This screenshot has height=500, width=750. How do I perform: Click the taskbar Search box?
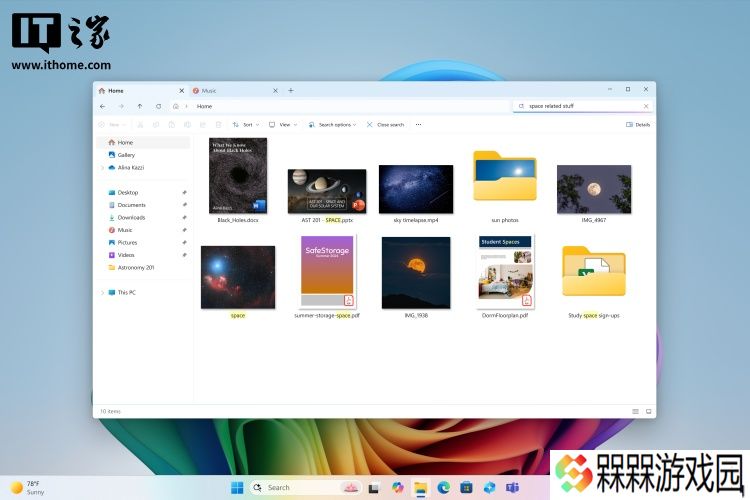point(306,488)
